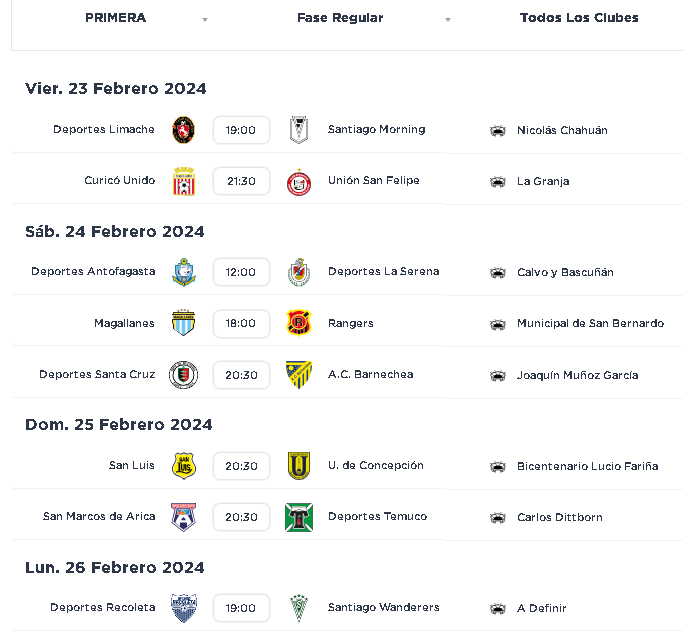Select the Curicó Unido team logo
The width and height of the screenshot is (683, 633).
tap(183, 181)
